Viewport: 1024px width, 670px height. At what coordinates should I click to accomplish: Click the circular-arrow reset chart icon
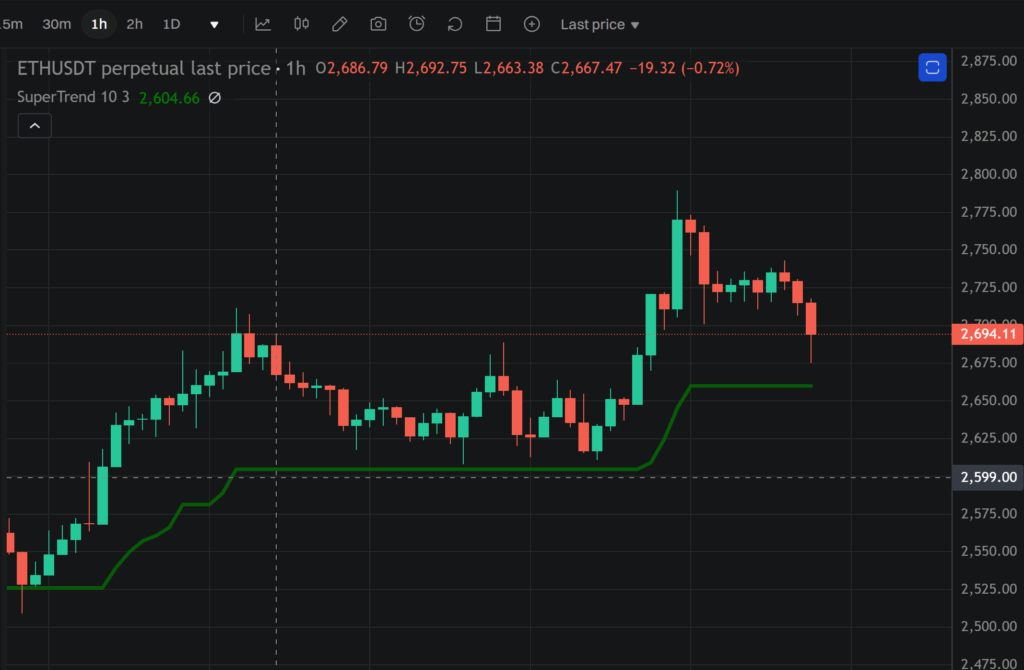coord(455,24)
